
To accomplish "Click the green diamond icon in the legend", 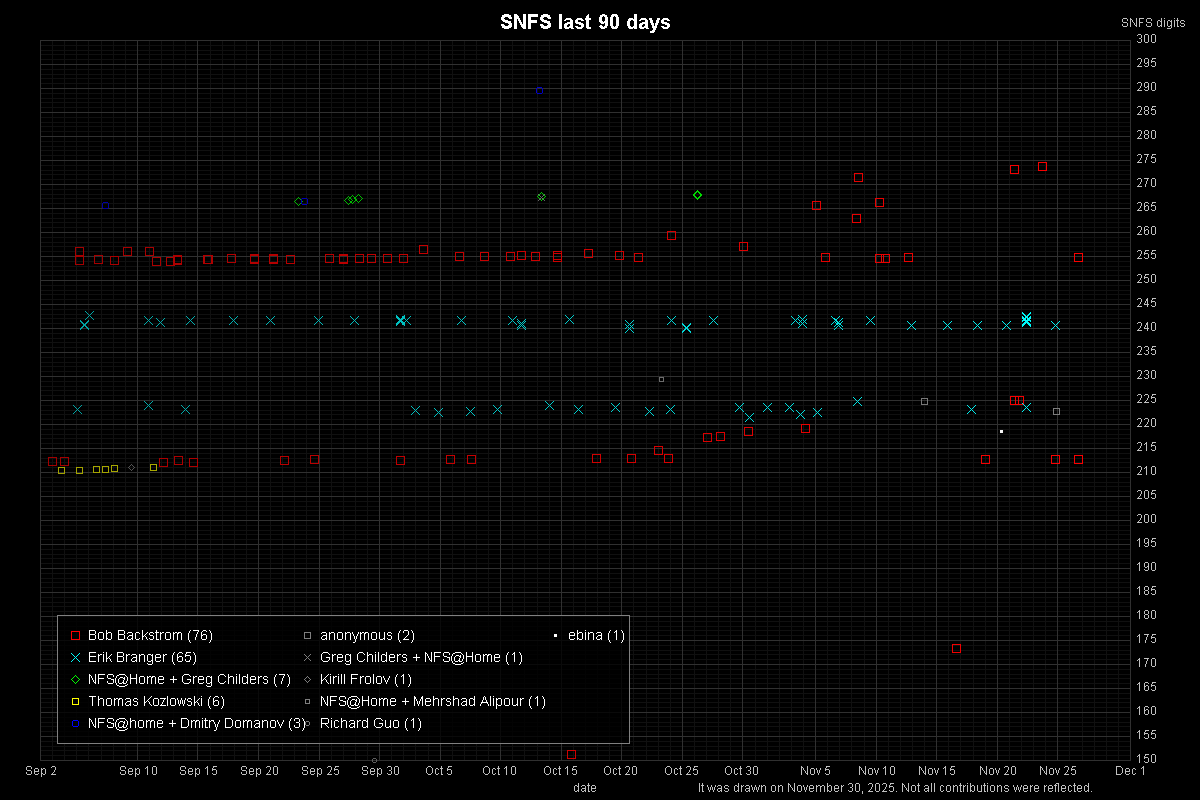I will (x=75, y=679).
